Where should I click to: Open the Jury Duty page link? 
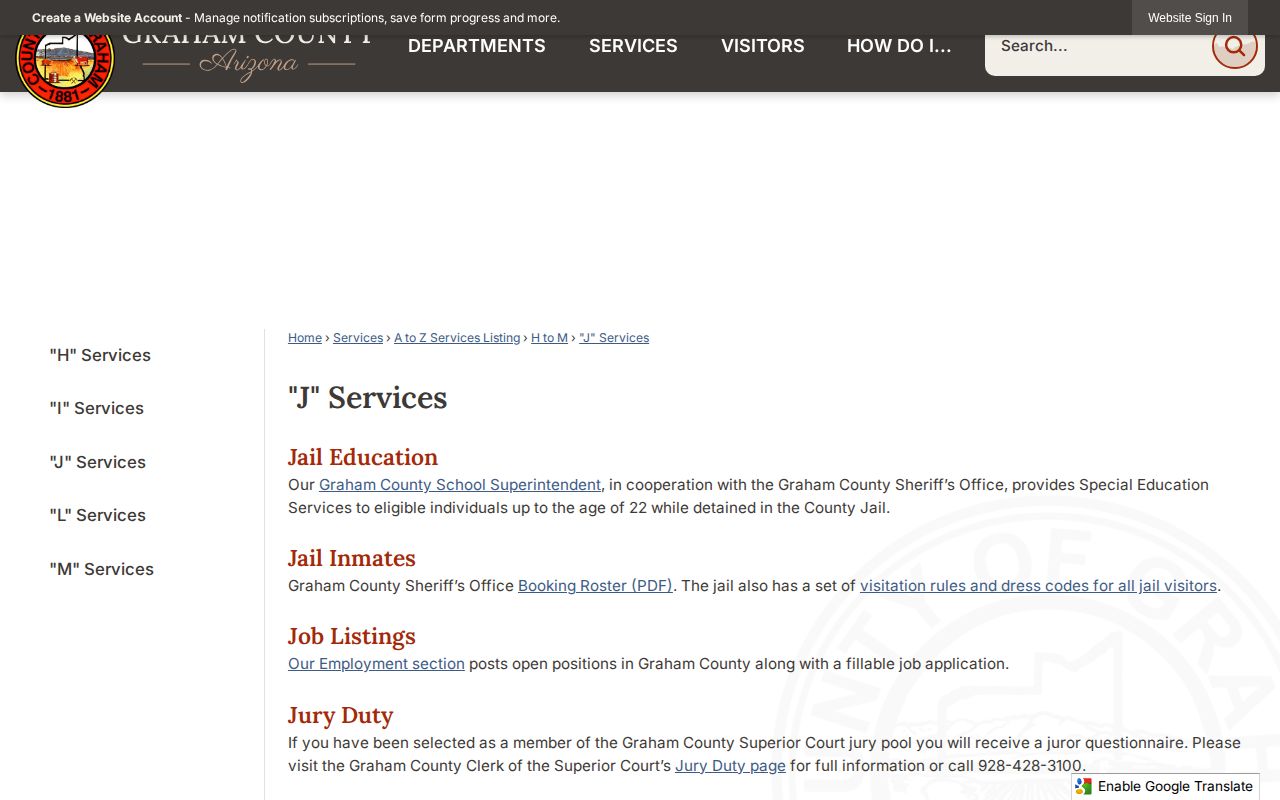click(730, 766)
